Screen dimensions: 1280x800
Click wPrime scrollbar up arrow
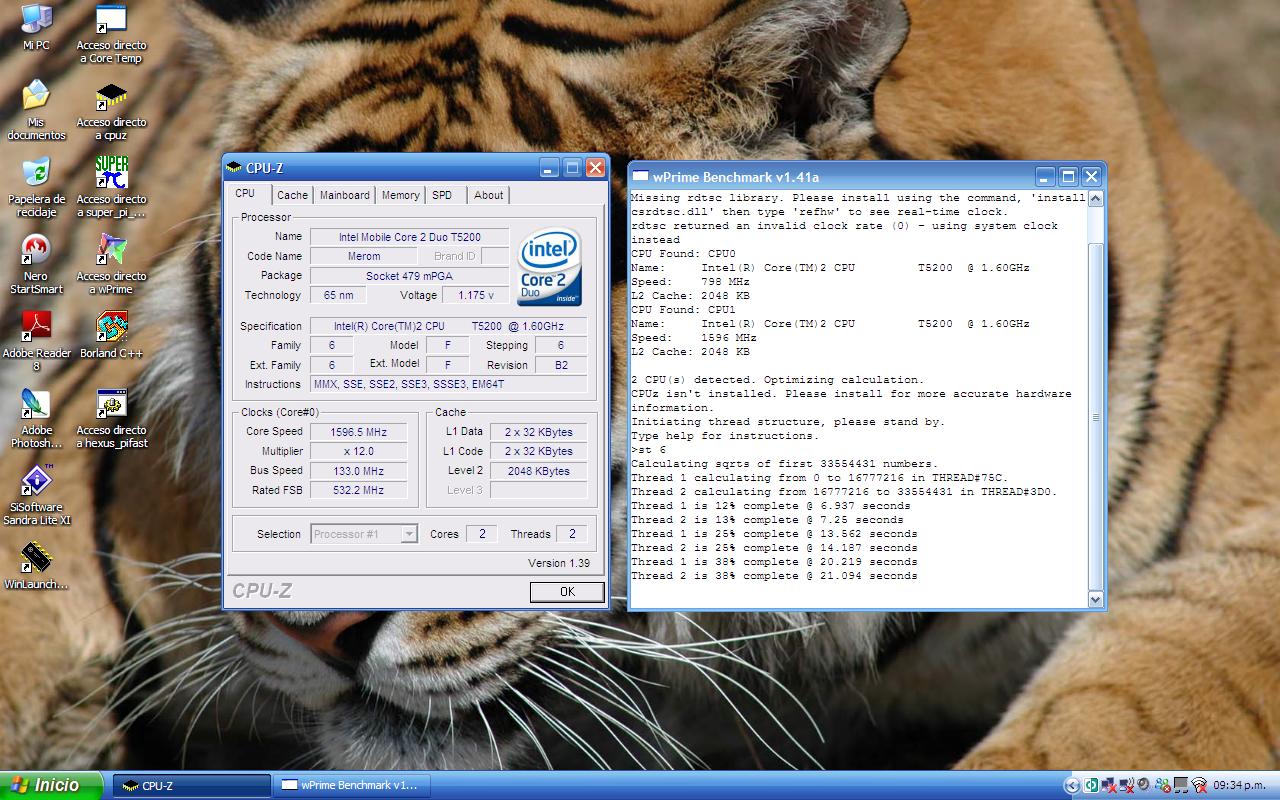click(x=1095, y=199)
